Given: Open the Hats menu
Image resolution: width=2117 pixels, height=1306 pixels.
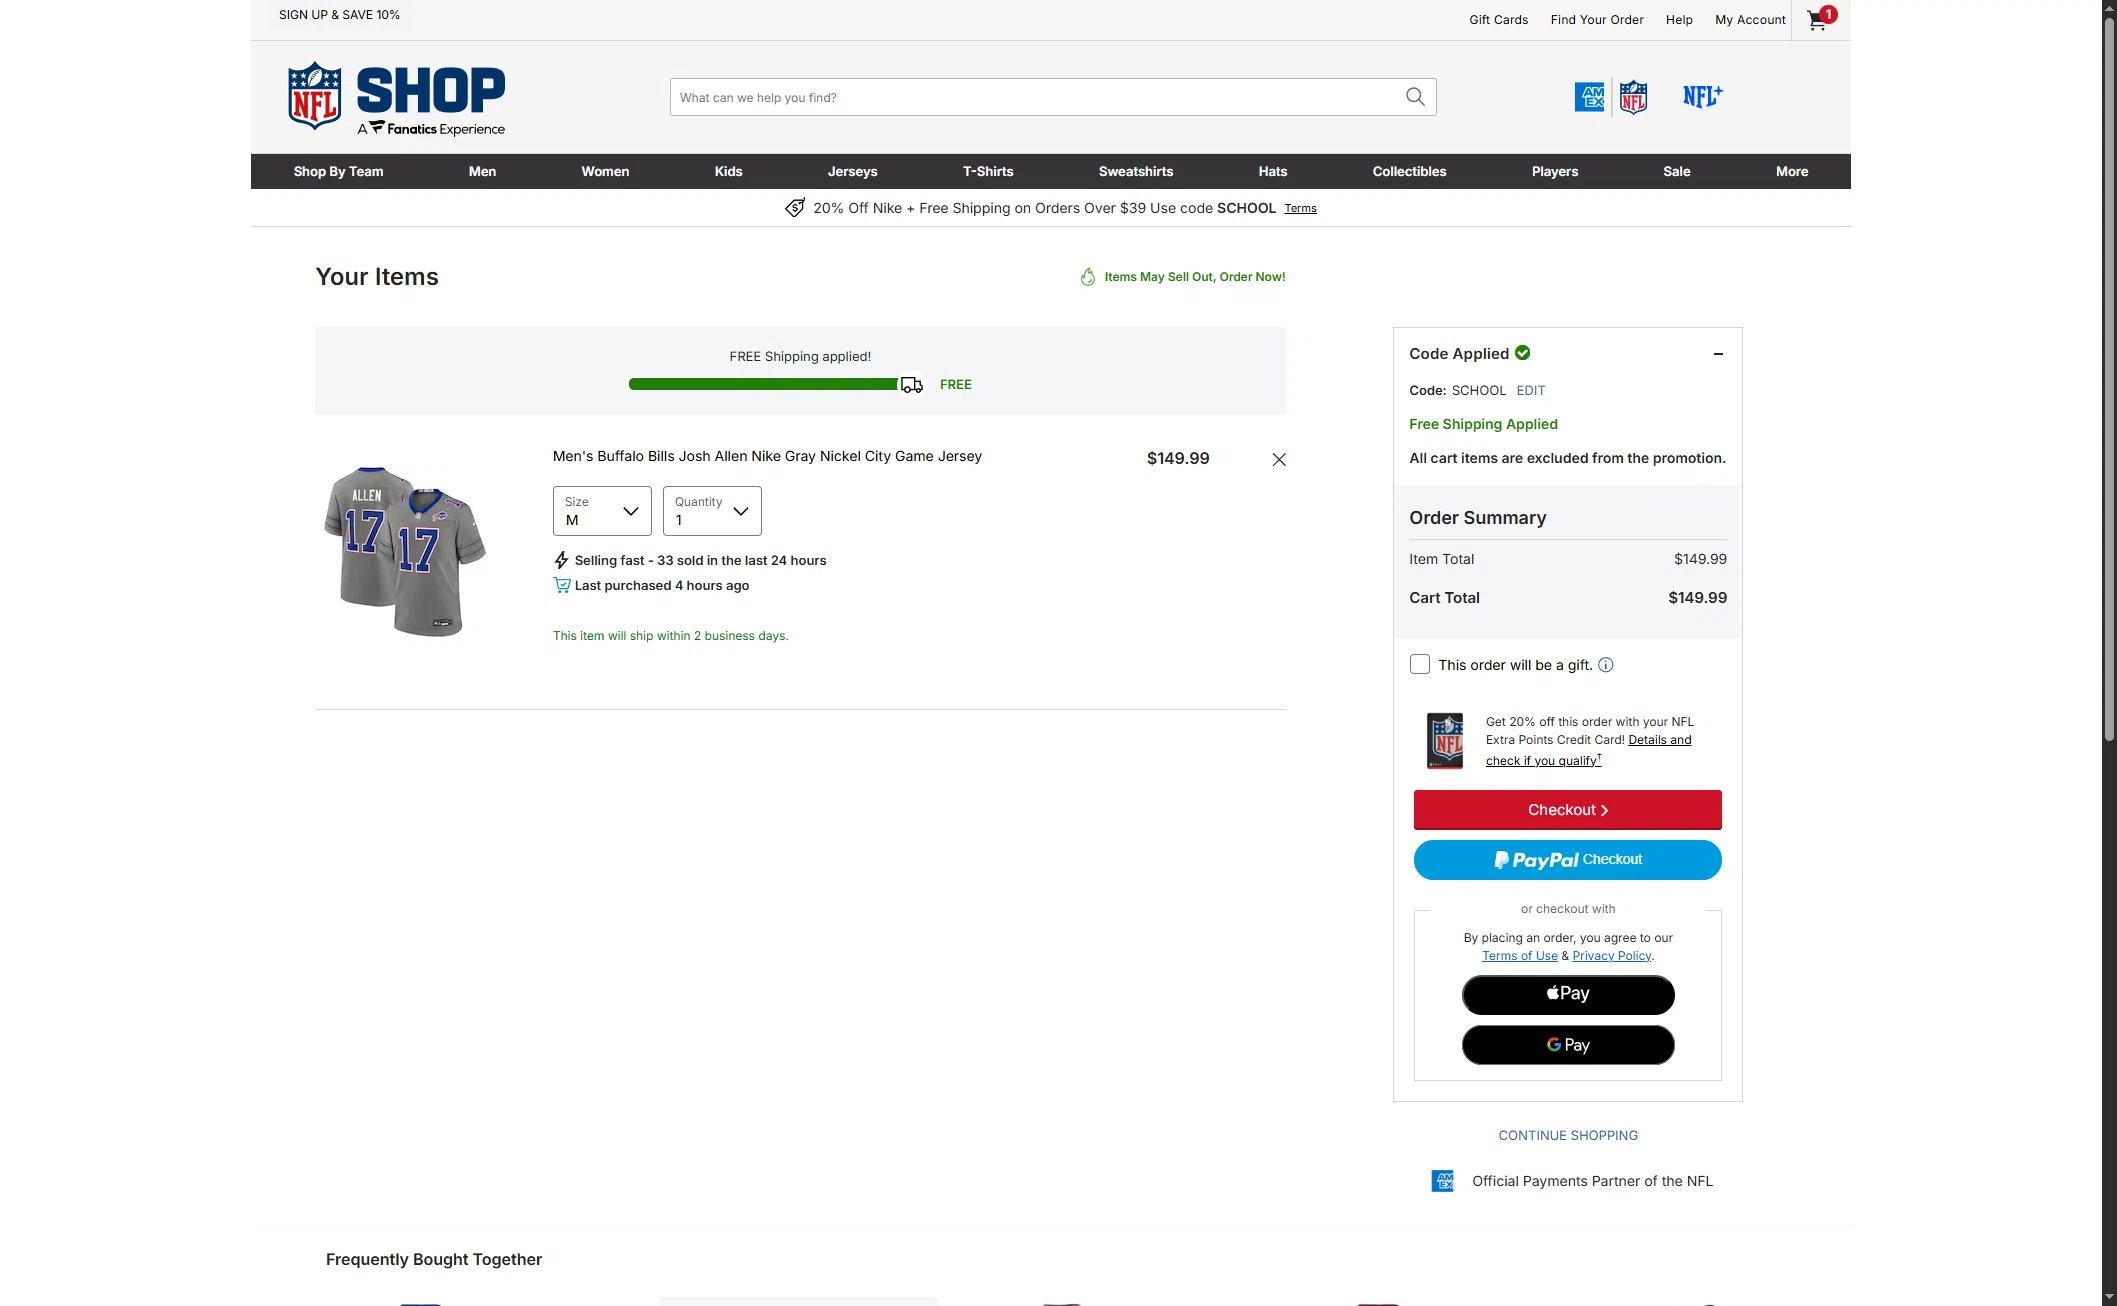Looking at the screenshot, I should click(1273, 171).
